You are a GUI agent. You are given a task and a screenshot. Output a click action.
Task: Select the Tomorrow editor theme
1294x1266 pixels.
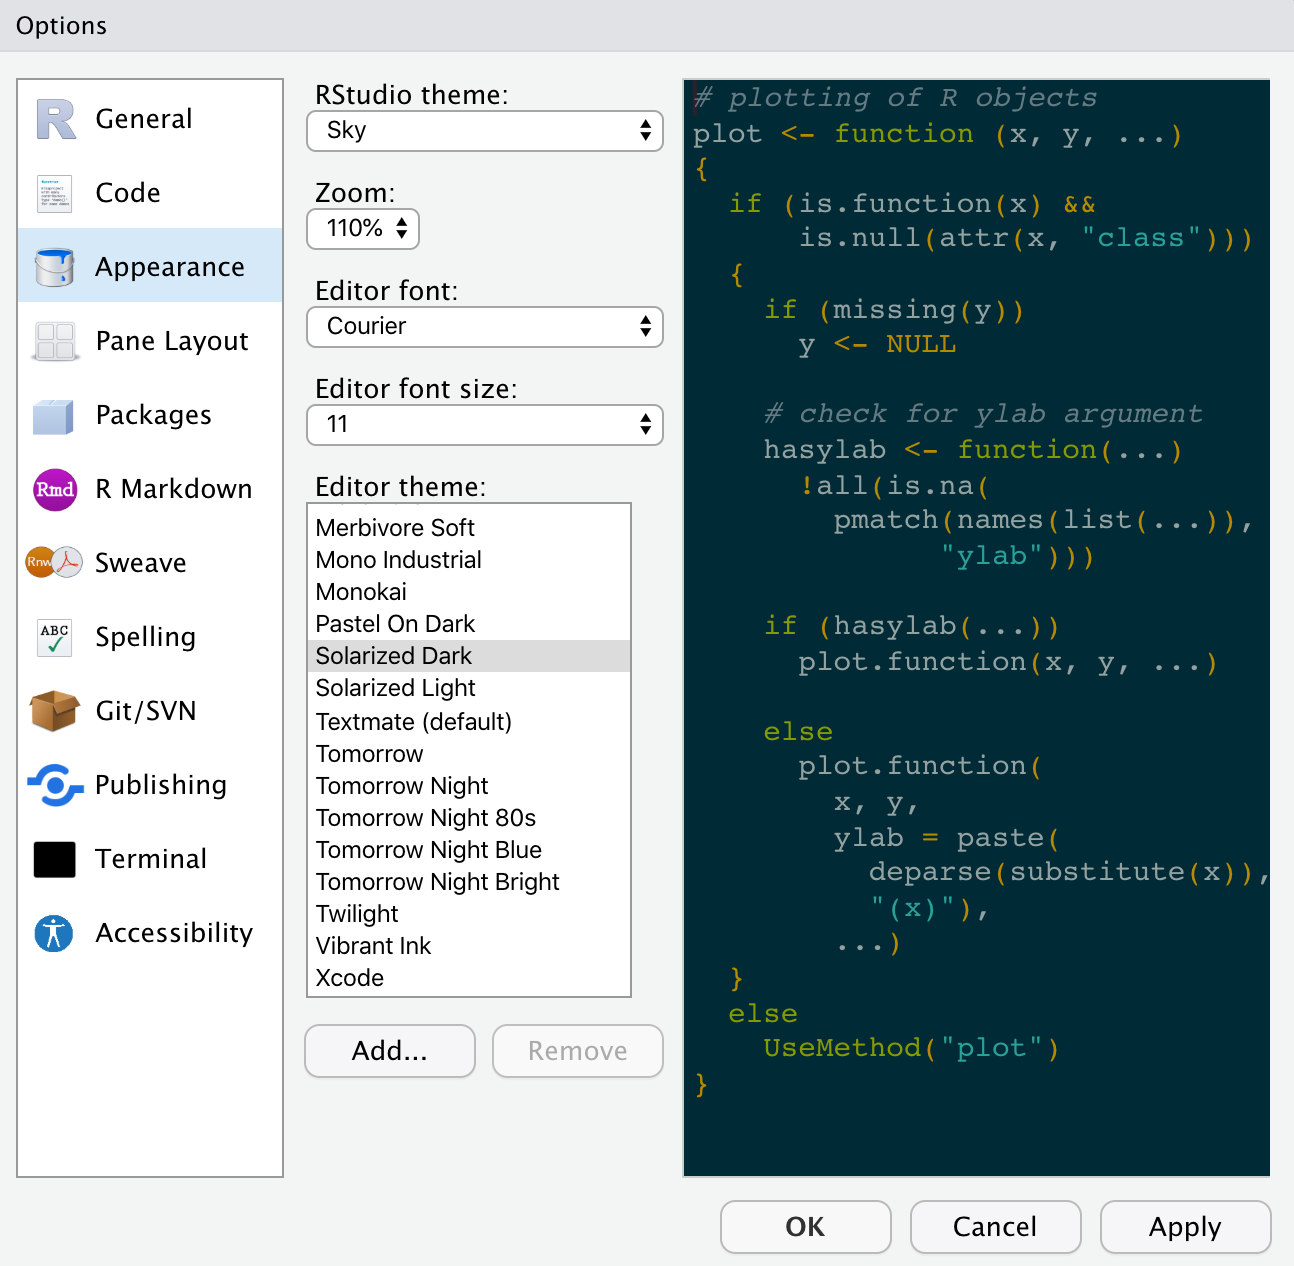pos(469,754)
